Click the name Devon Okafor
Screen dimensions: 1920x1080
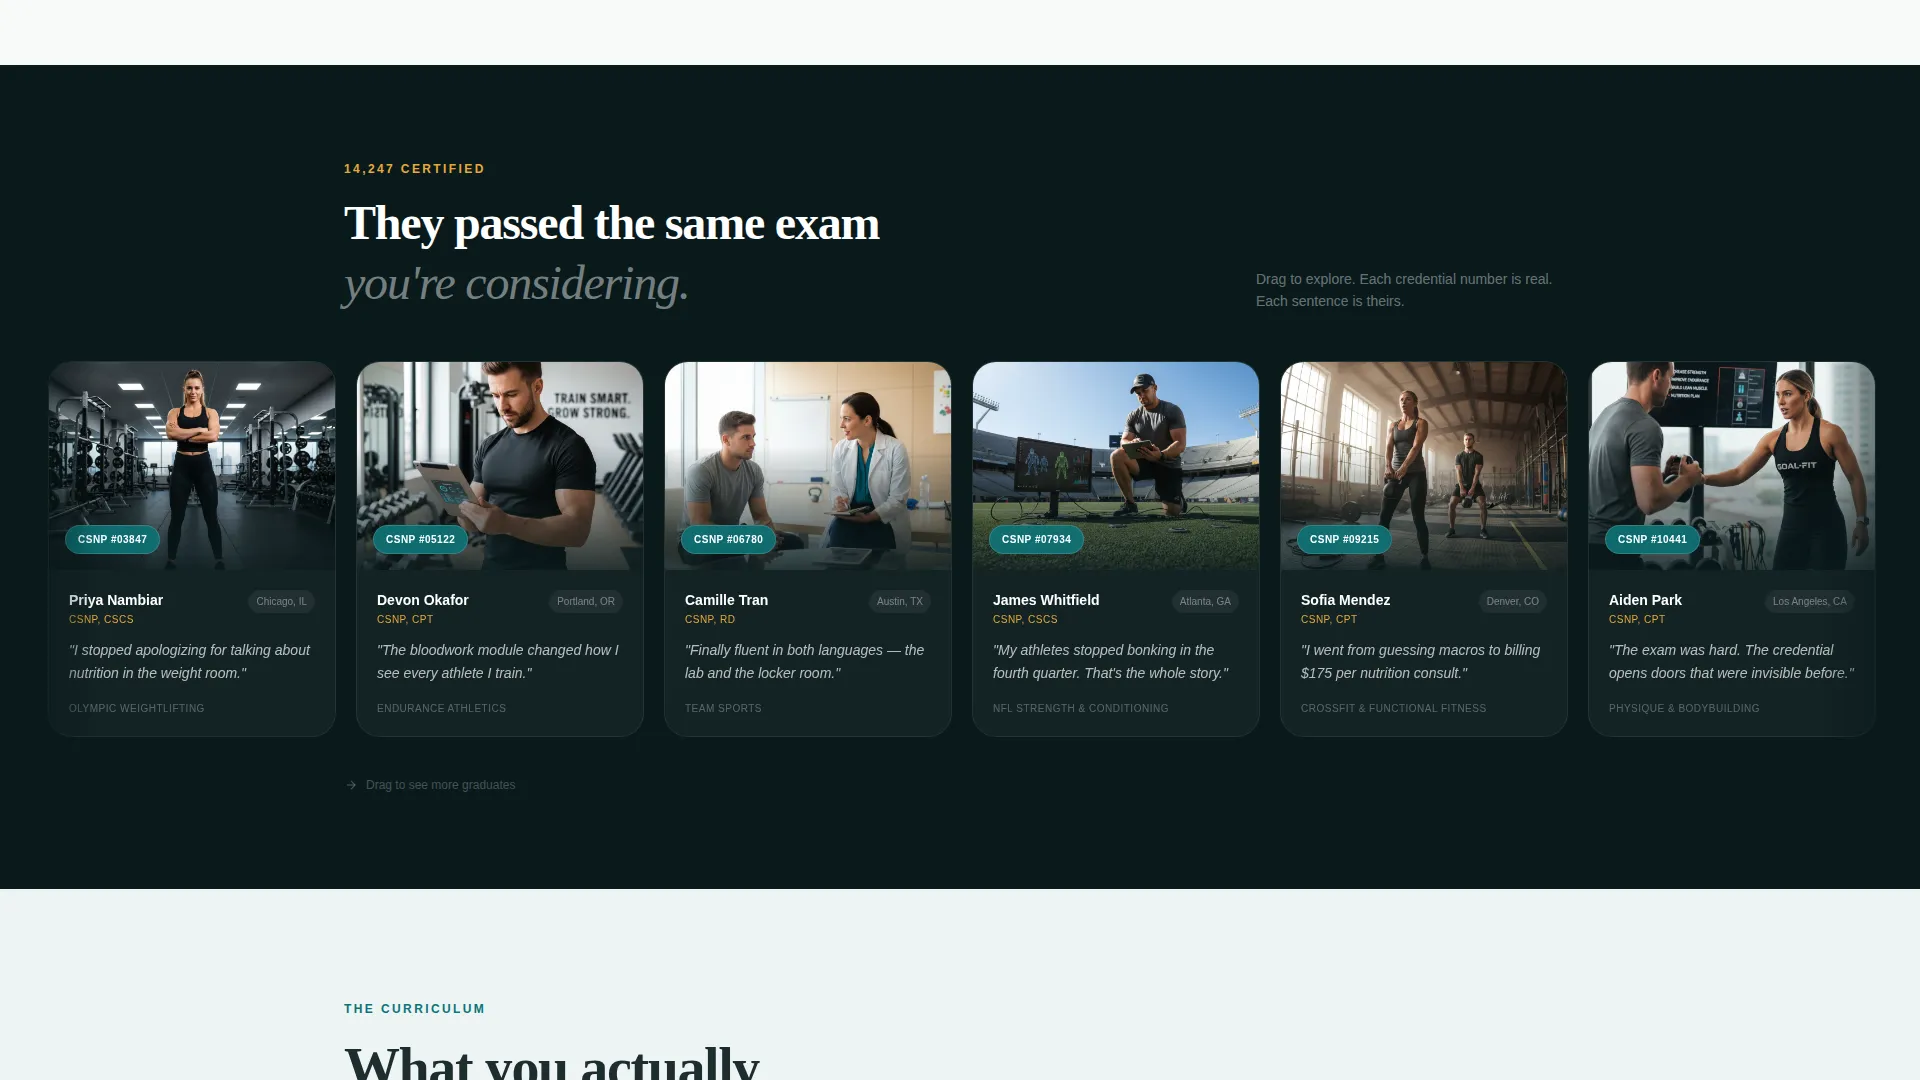[x=422, y=600]
